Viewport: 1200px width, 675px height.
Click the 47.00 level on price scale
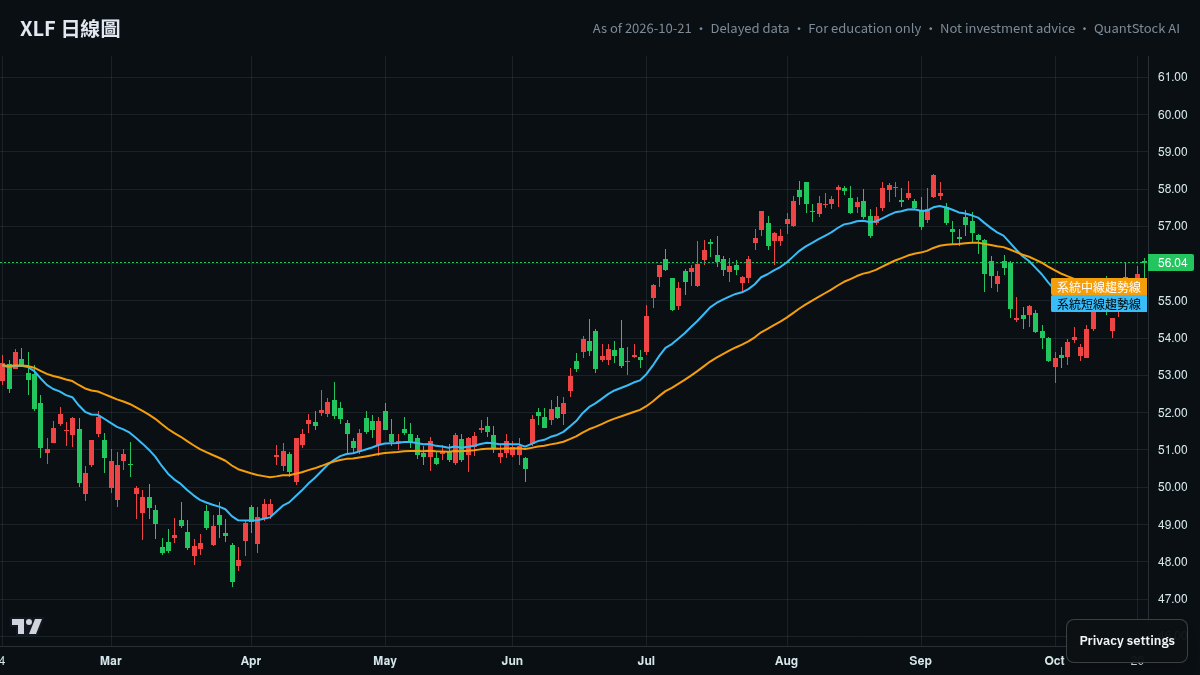click(x=1172, y=599)
